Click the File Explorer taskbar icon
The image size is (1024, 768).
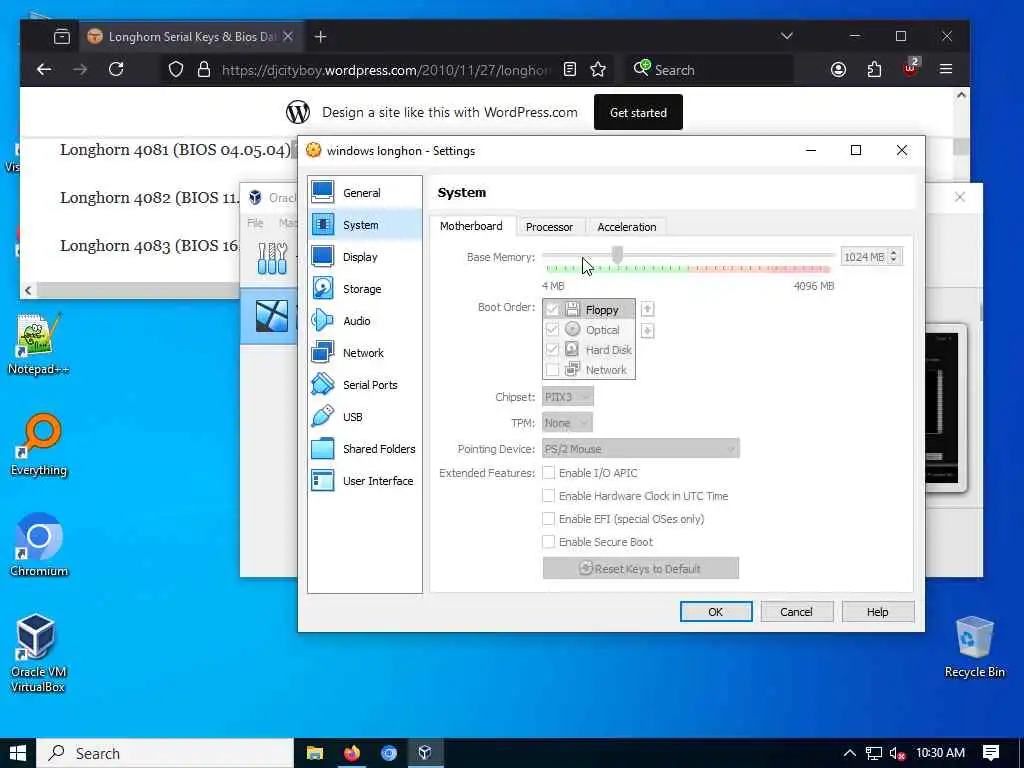pyautogui.click(x=315, y=753)
